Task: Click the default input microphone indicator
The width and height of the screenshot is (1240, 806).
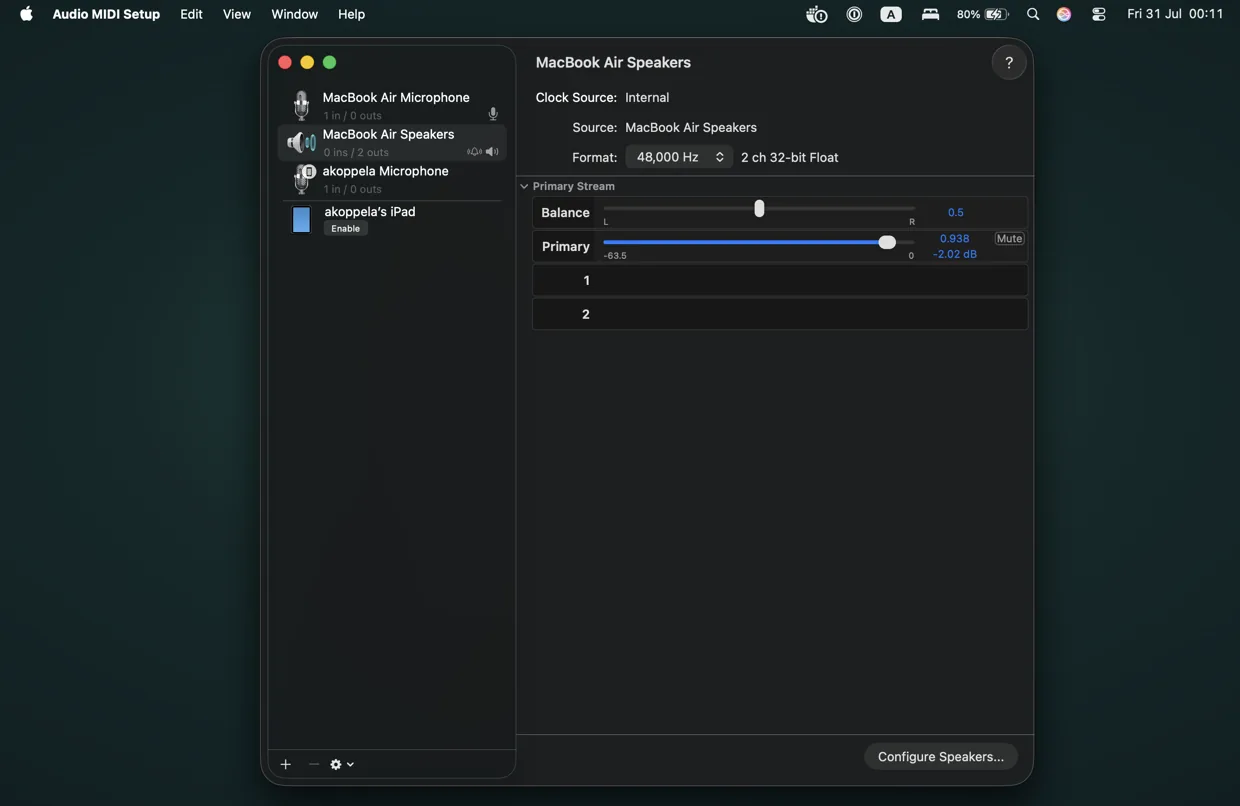Action: (x=493, y=114)
